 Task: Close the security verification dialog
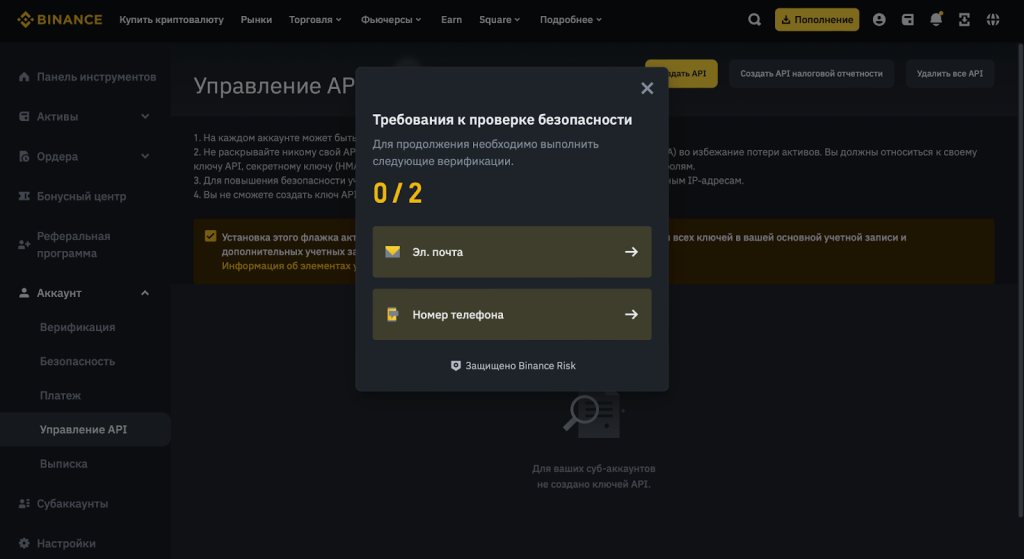pyautogui.click(x=647, y=88)
